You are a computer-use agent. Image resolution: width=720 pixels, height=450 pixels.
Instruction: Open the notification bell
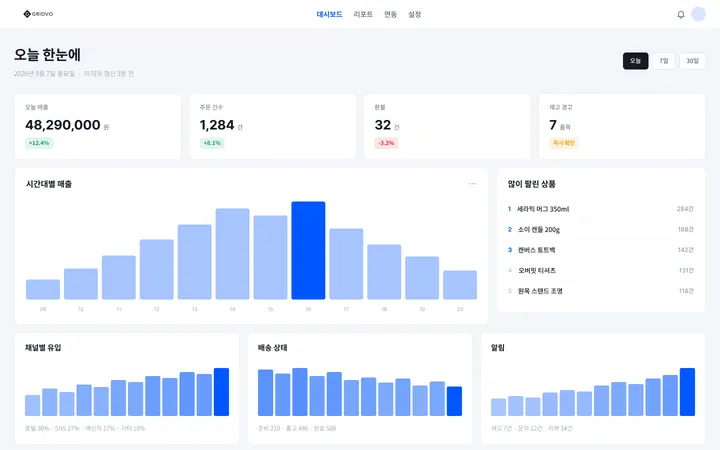point(681,14)
